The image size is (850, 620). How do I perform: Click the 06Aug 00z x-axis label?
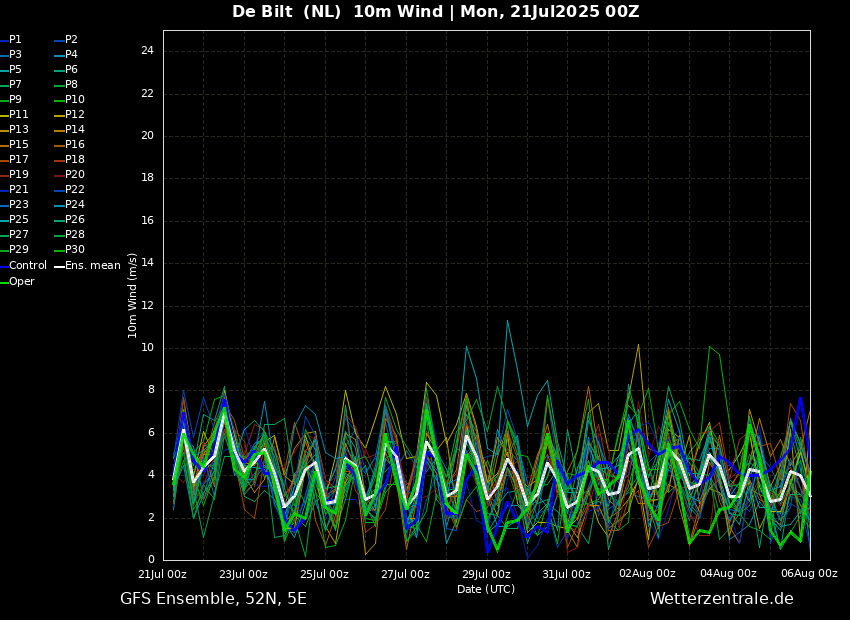pos(809,574)
